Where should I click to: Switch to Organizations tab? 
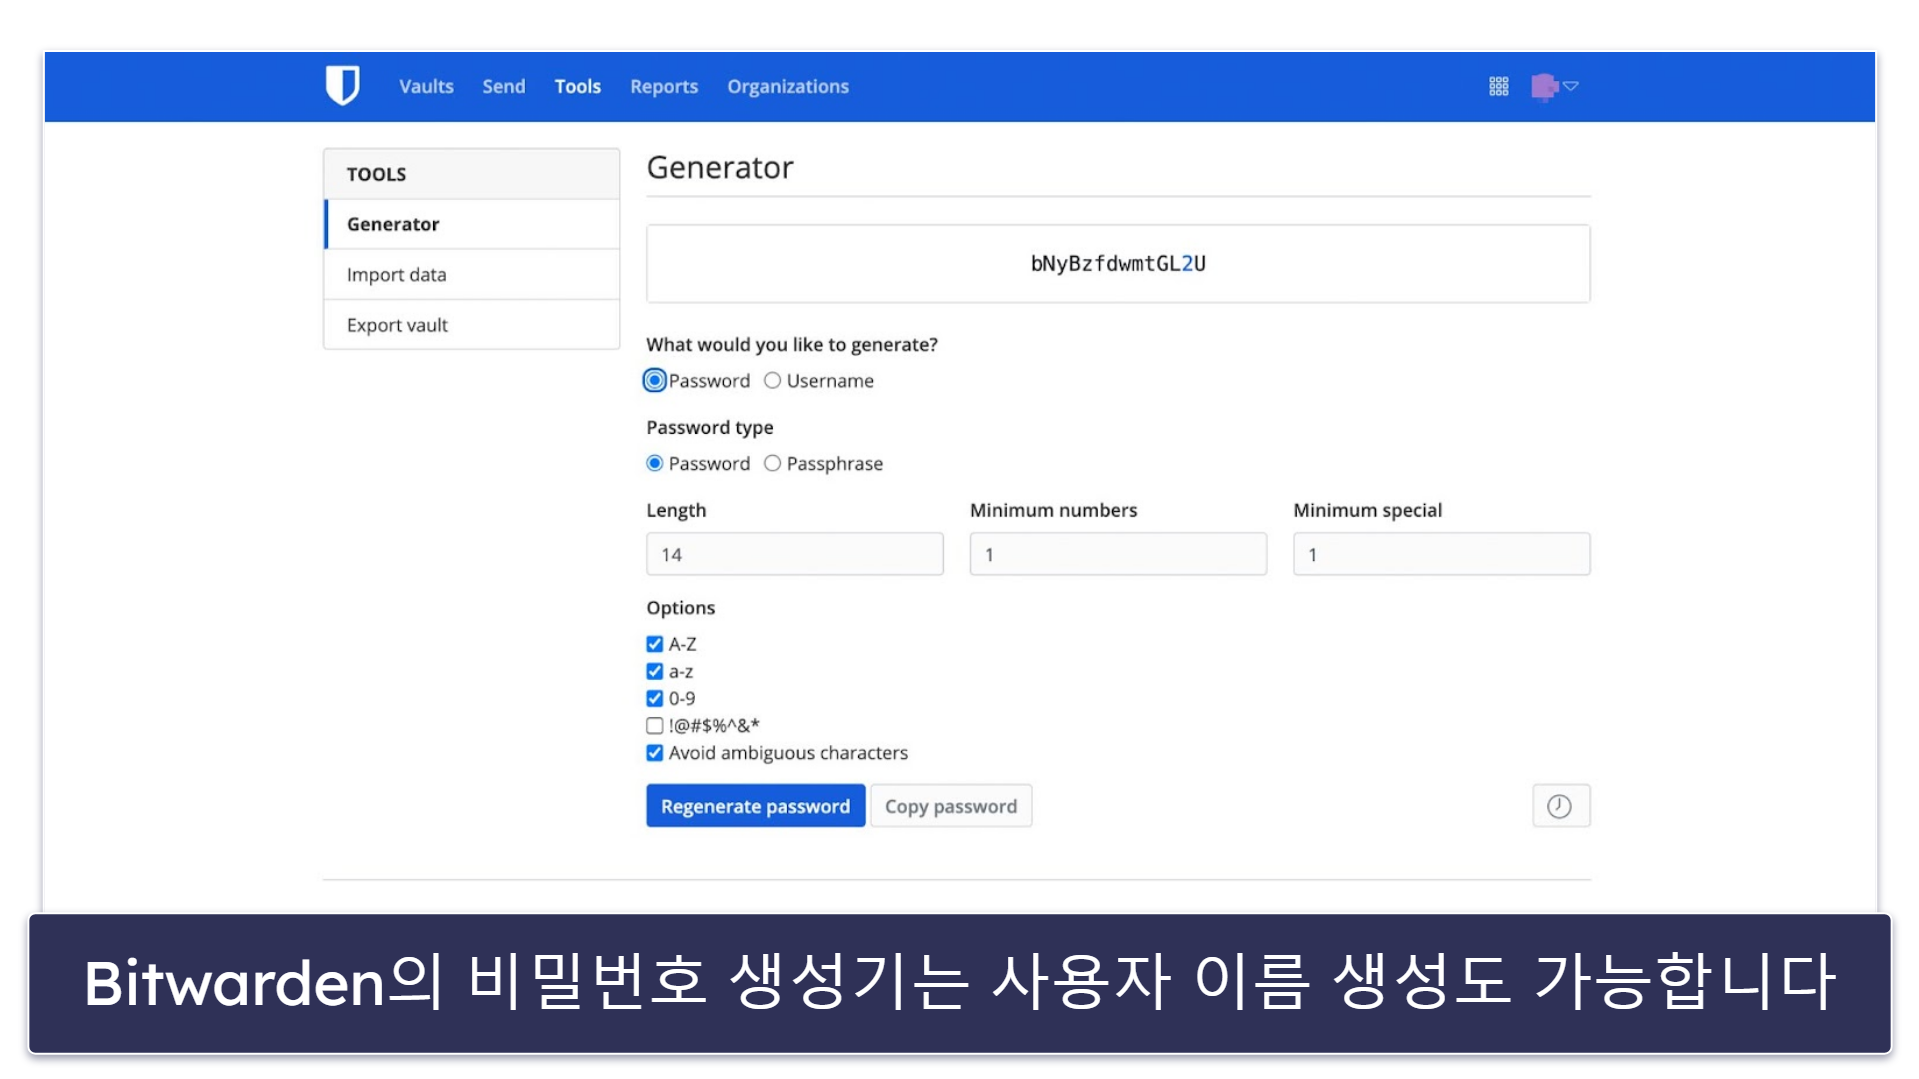(788, 87)
